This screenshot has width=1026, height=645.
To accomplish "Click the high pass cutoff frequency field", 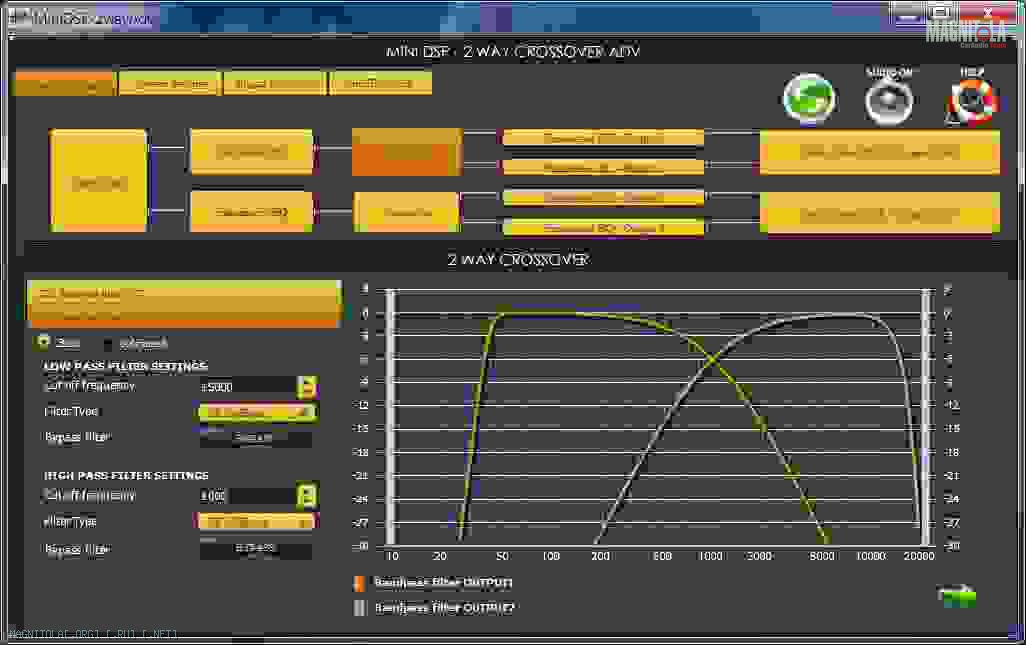I will (x=247, y=496).
